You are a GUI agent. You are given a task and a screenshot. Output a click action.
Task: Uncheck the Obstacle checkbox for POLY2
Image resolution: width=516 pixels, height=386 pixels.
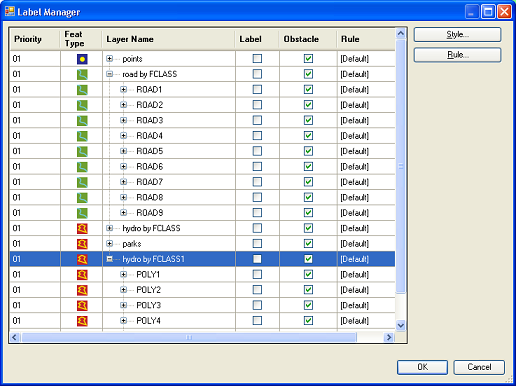coord(308,290)
